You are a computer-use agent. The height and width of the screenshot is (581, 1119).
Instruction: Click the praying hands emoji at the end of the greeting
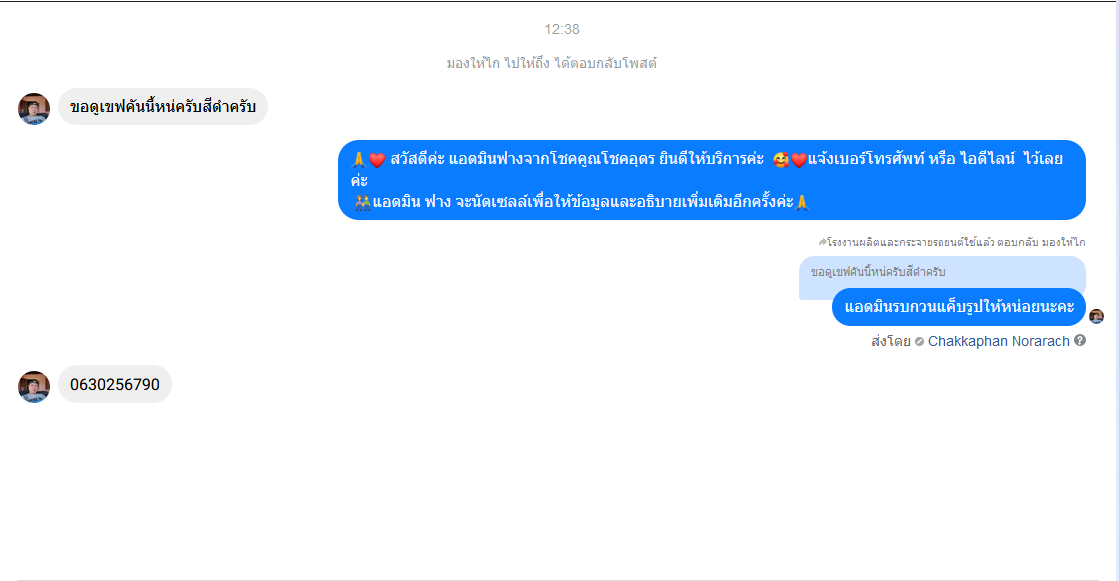[x=802, y=203]
